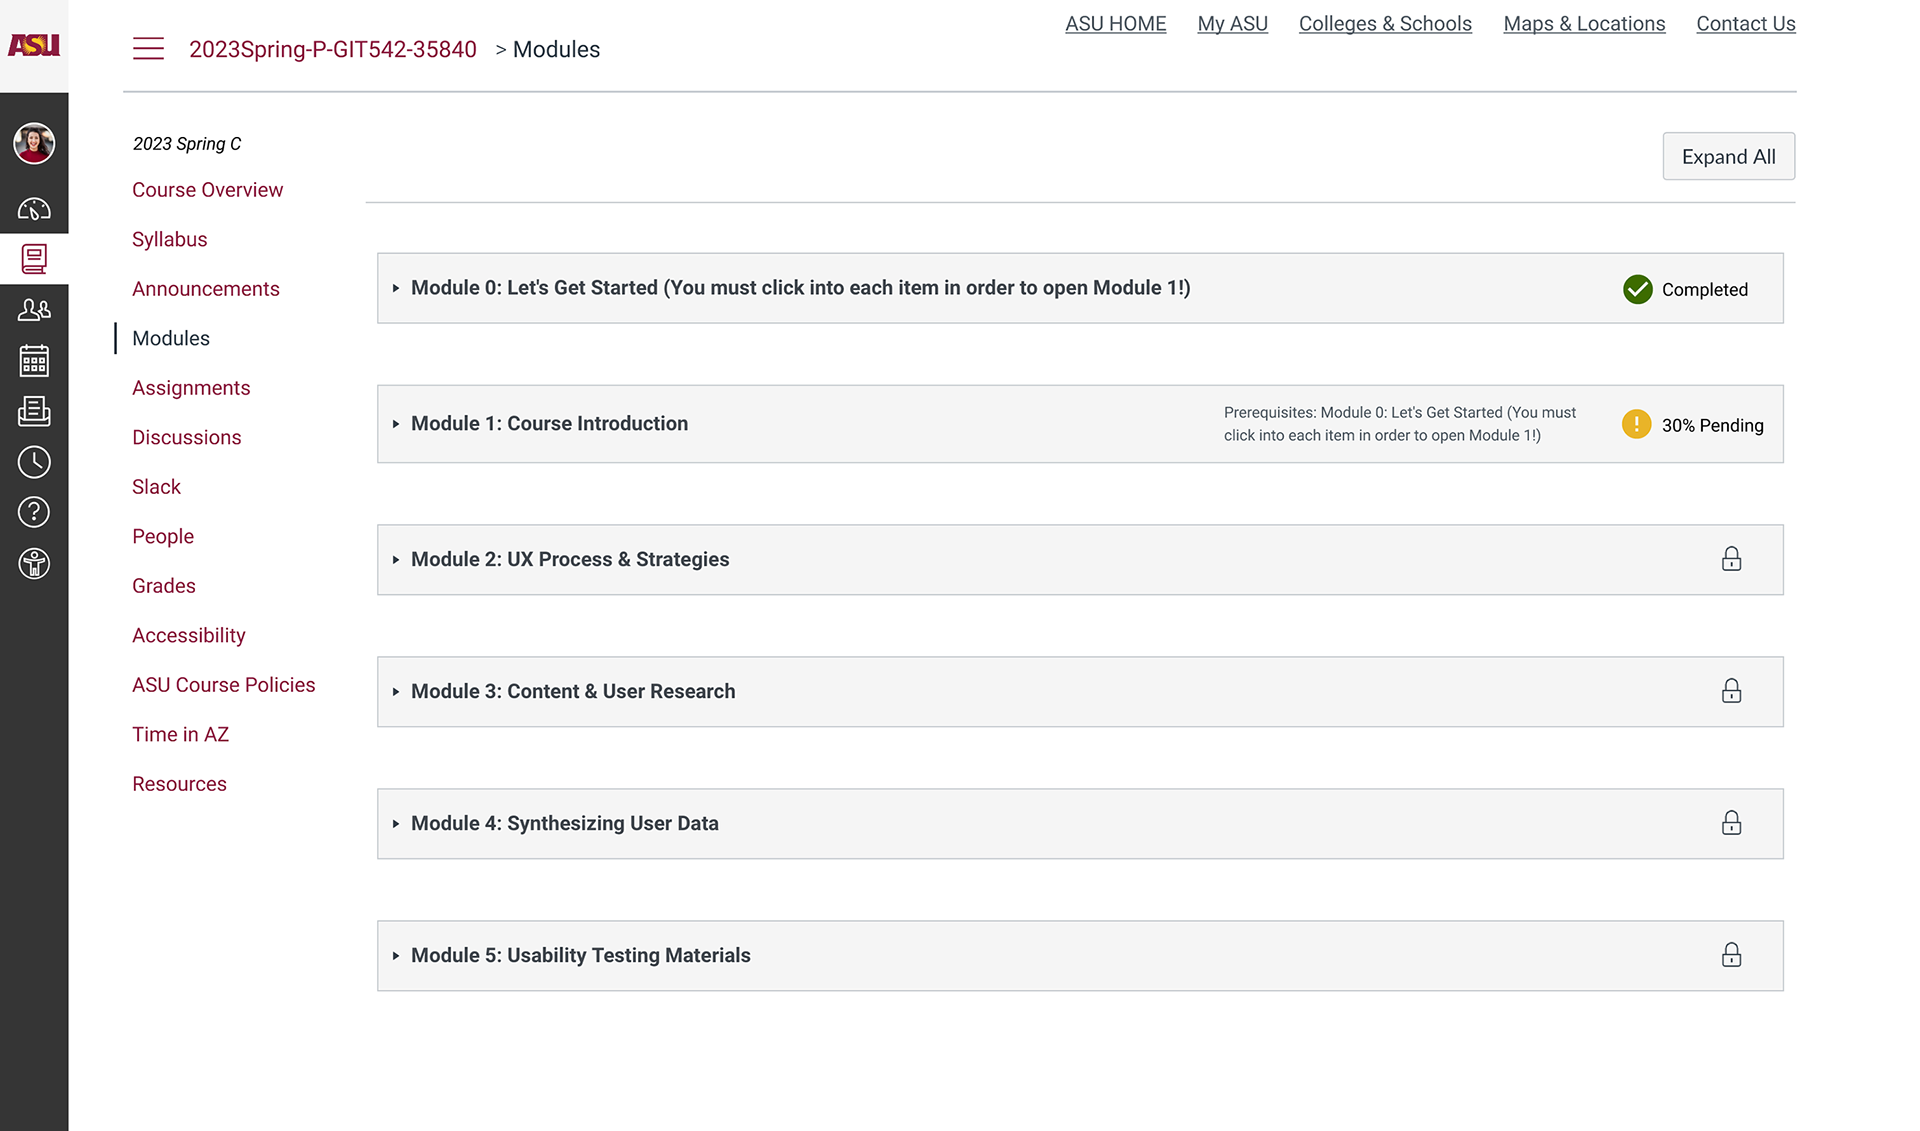This screenshot has height=1131, width=1920.
Task: Open the Inbox icon in sidebar
Action: (x=34, y=411)
